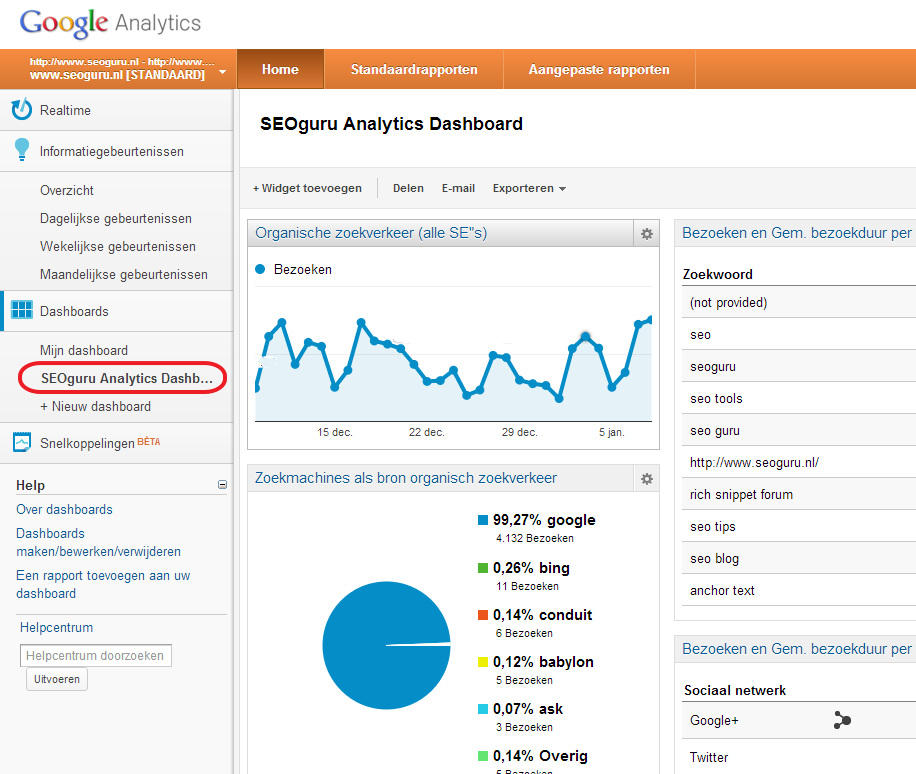Click the blue pie chart

pos(386,645)
